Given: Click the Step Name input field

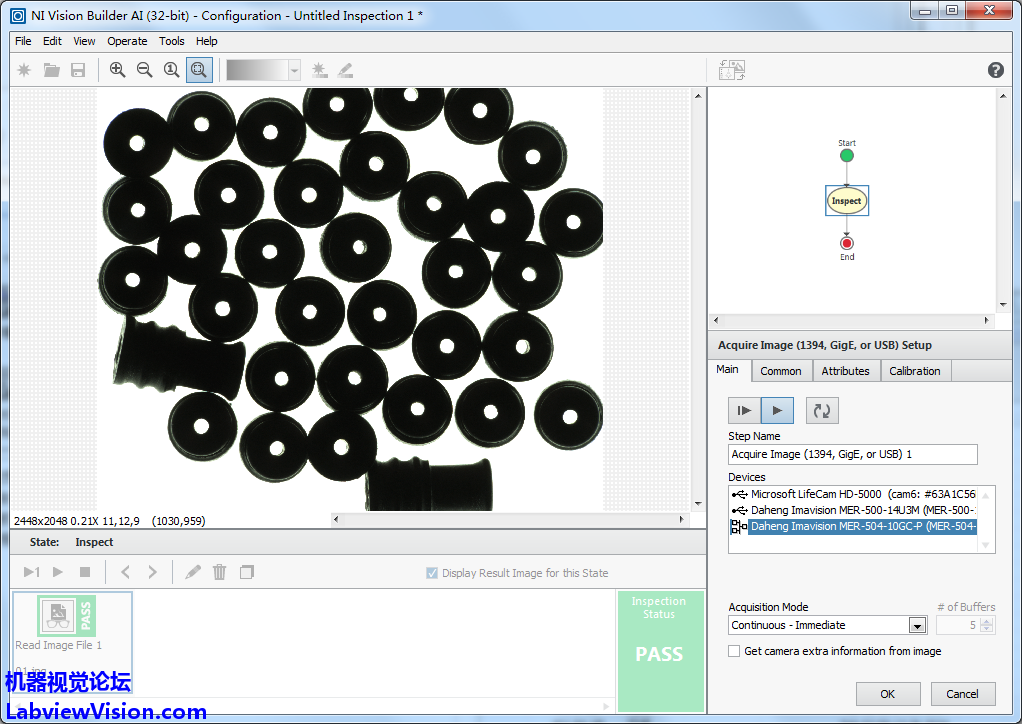Looking at the screenshot, I should pos(852,454).
